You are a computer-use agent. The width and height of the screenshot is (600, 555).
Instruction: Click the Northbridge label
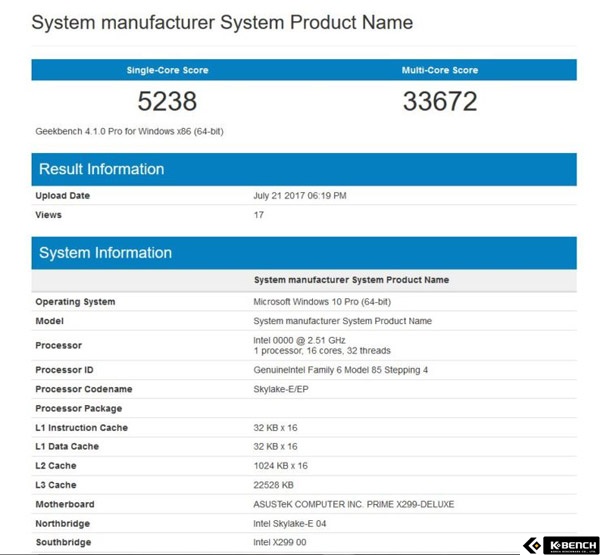(62, 523)
